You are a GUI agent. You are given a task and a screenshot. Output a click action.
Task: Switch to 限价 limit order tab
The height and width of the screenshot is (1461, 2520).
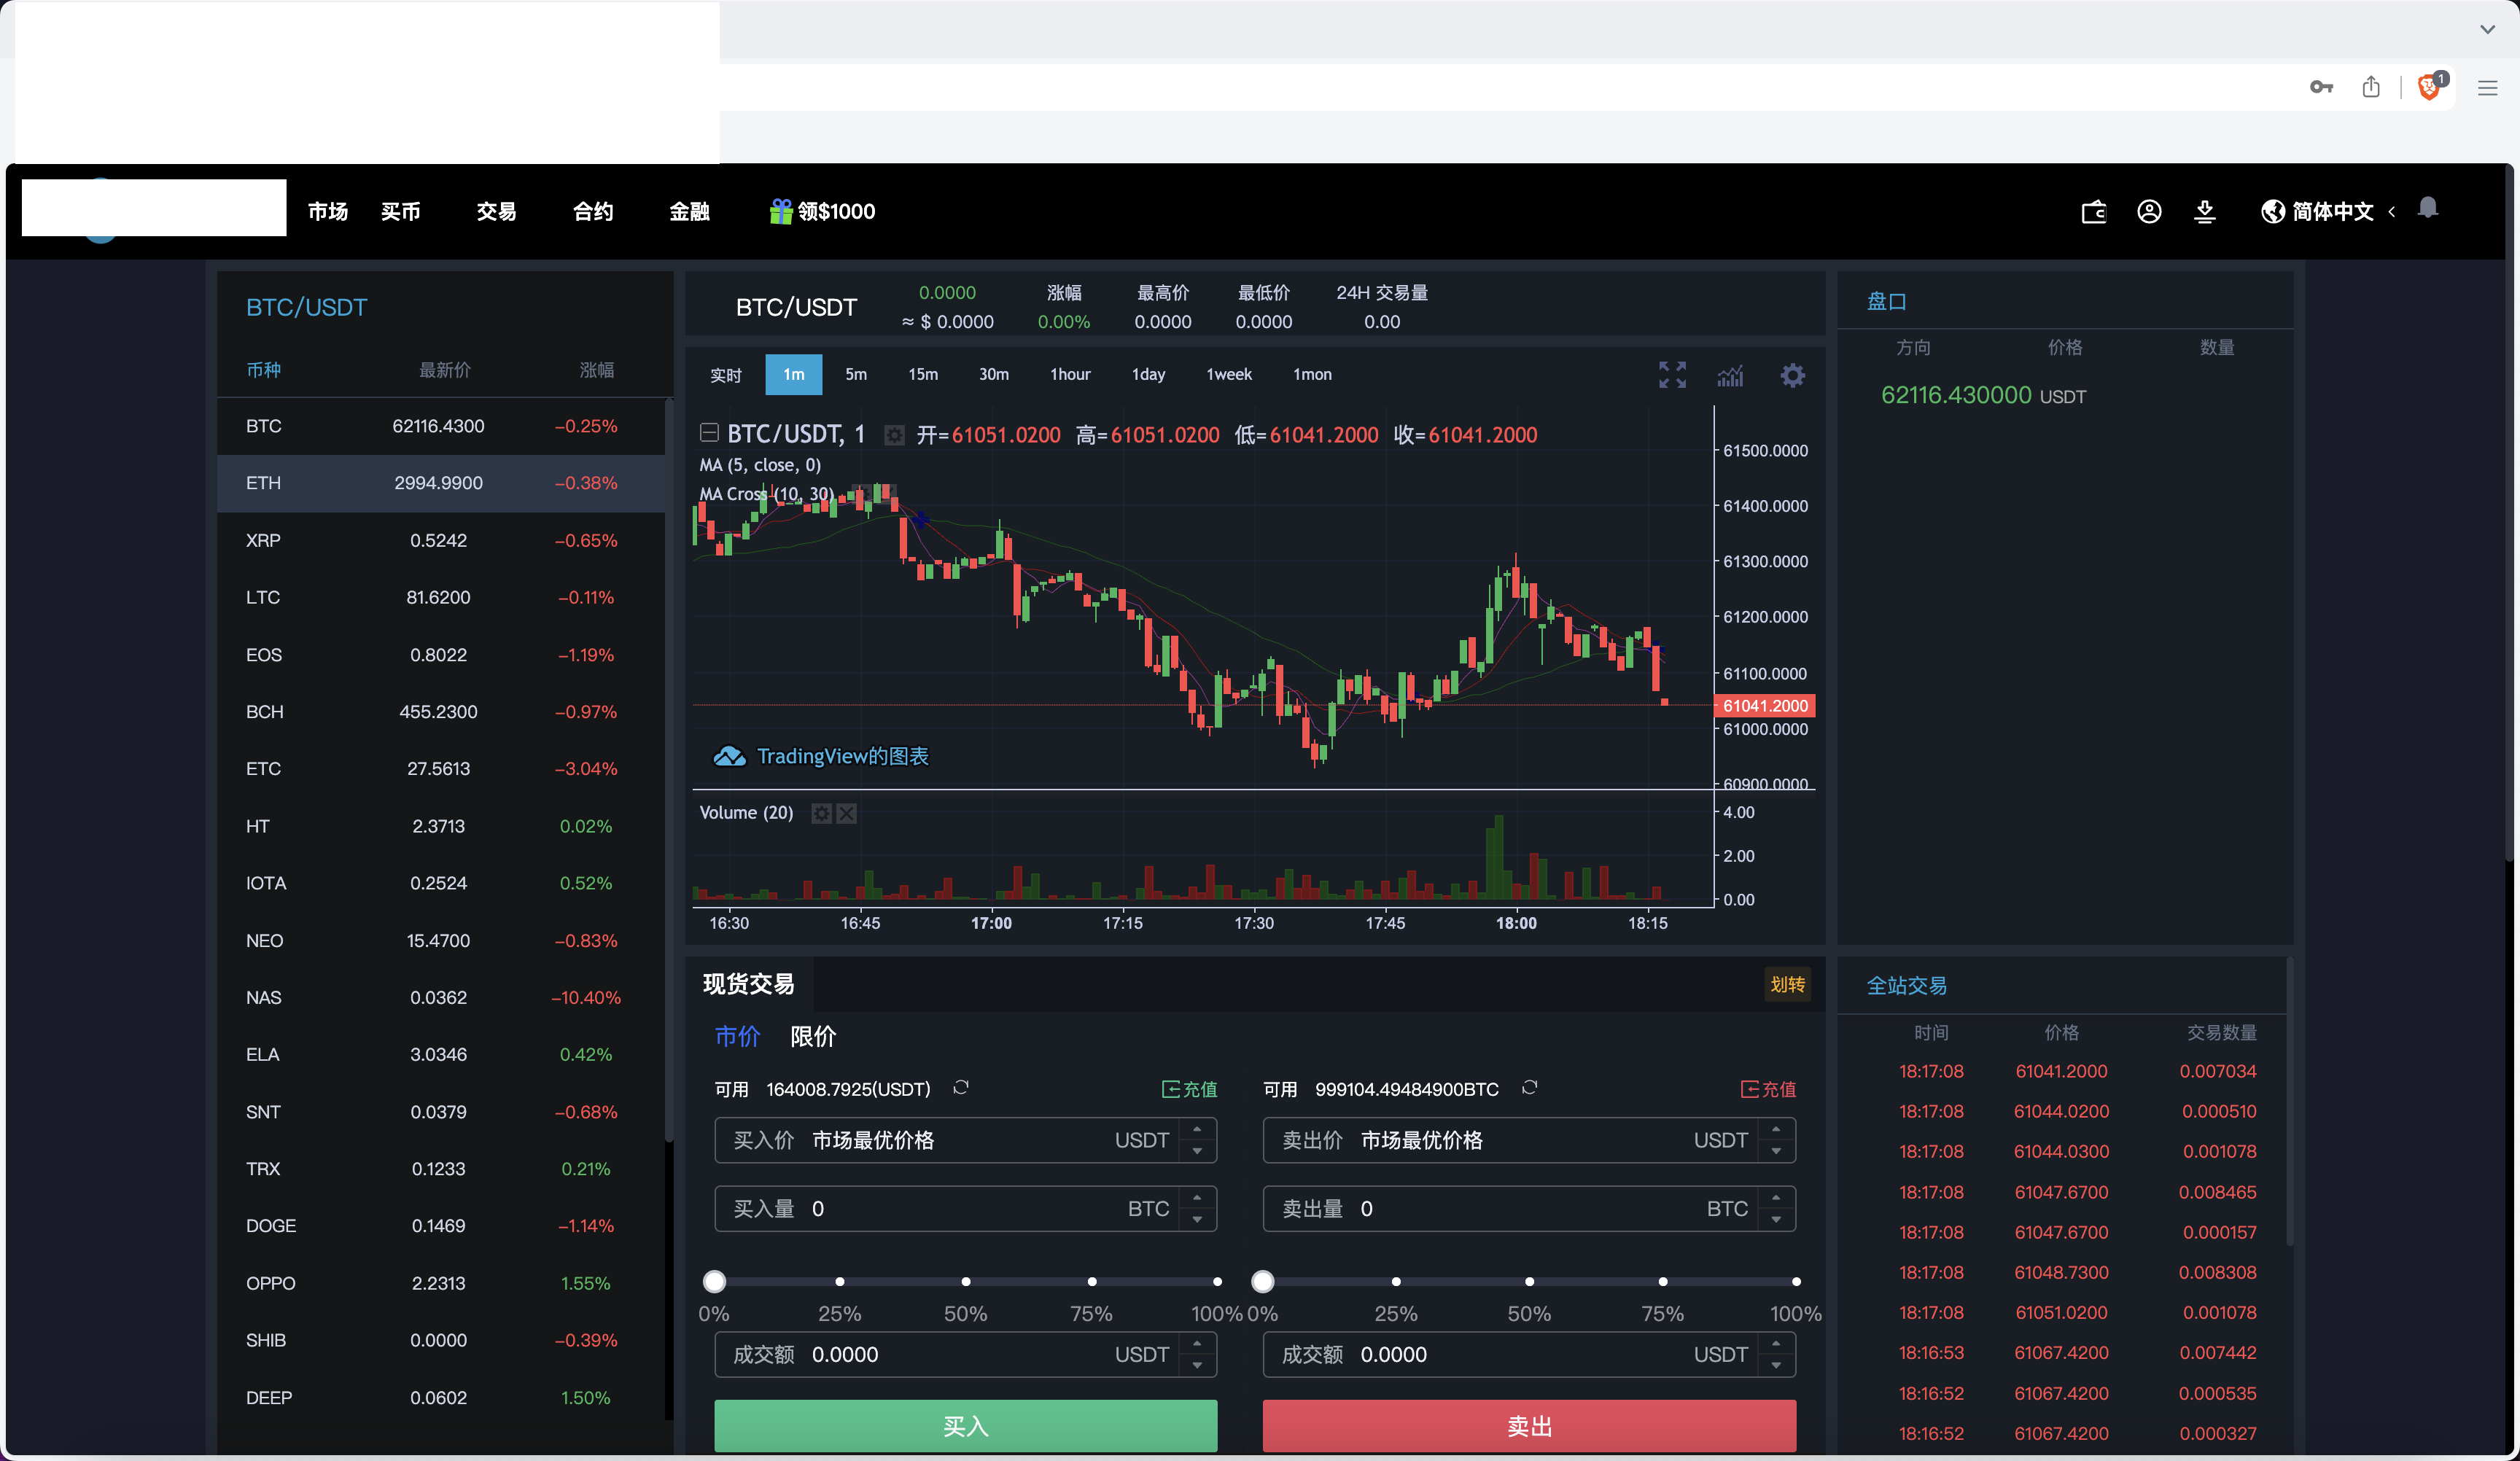click(813, 1036)
